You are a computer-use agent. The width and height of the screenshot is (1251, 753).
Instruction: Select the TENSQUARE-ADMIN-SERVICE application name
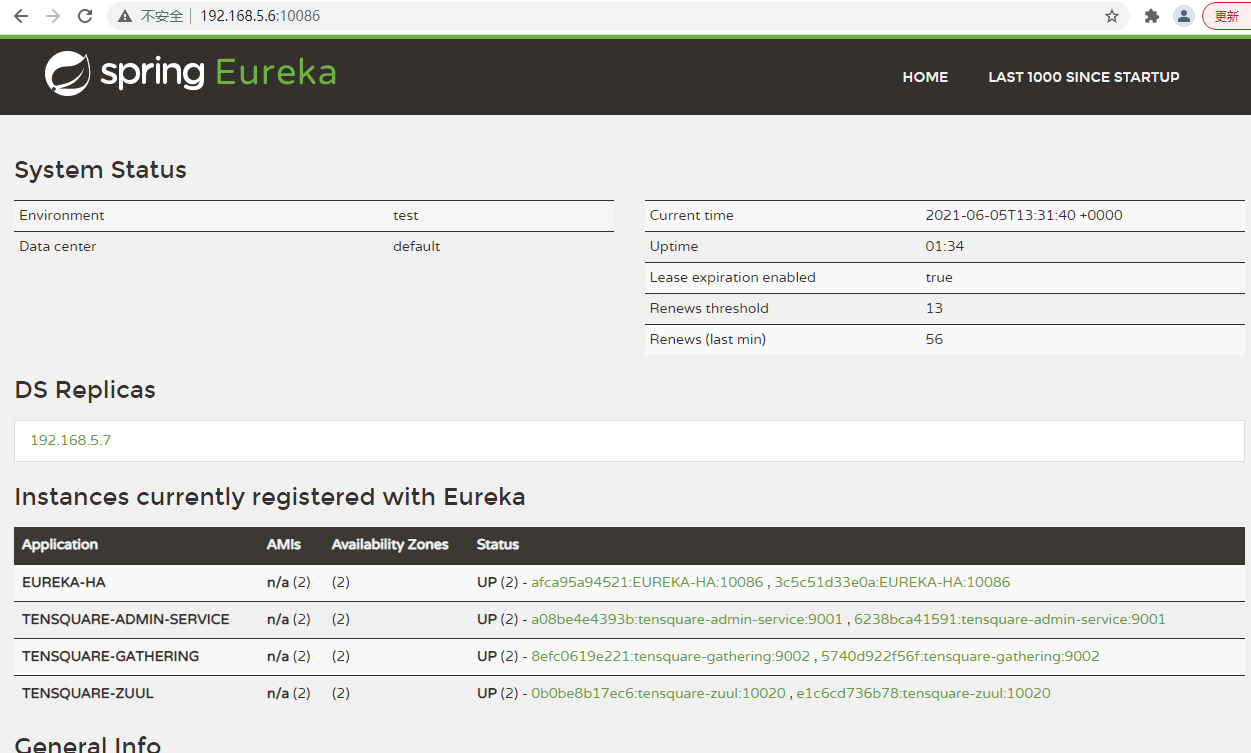click(126, 619)
